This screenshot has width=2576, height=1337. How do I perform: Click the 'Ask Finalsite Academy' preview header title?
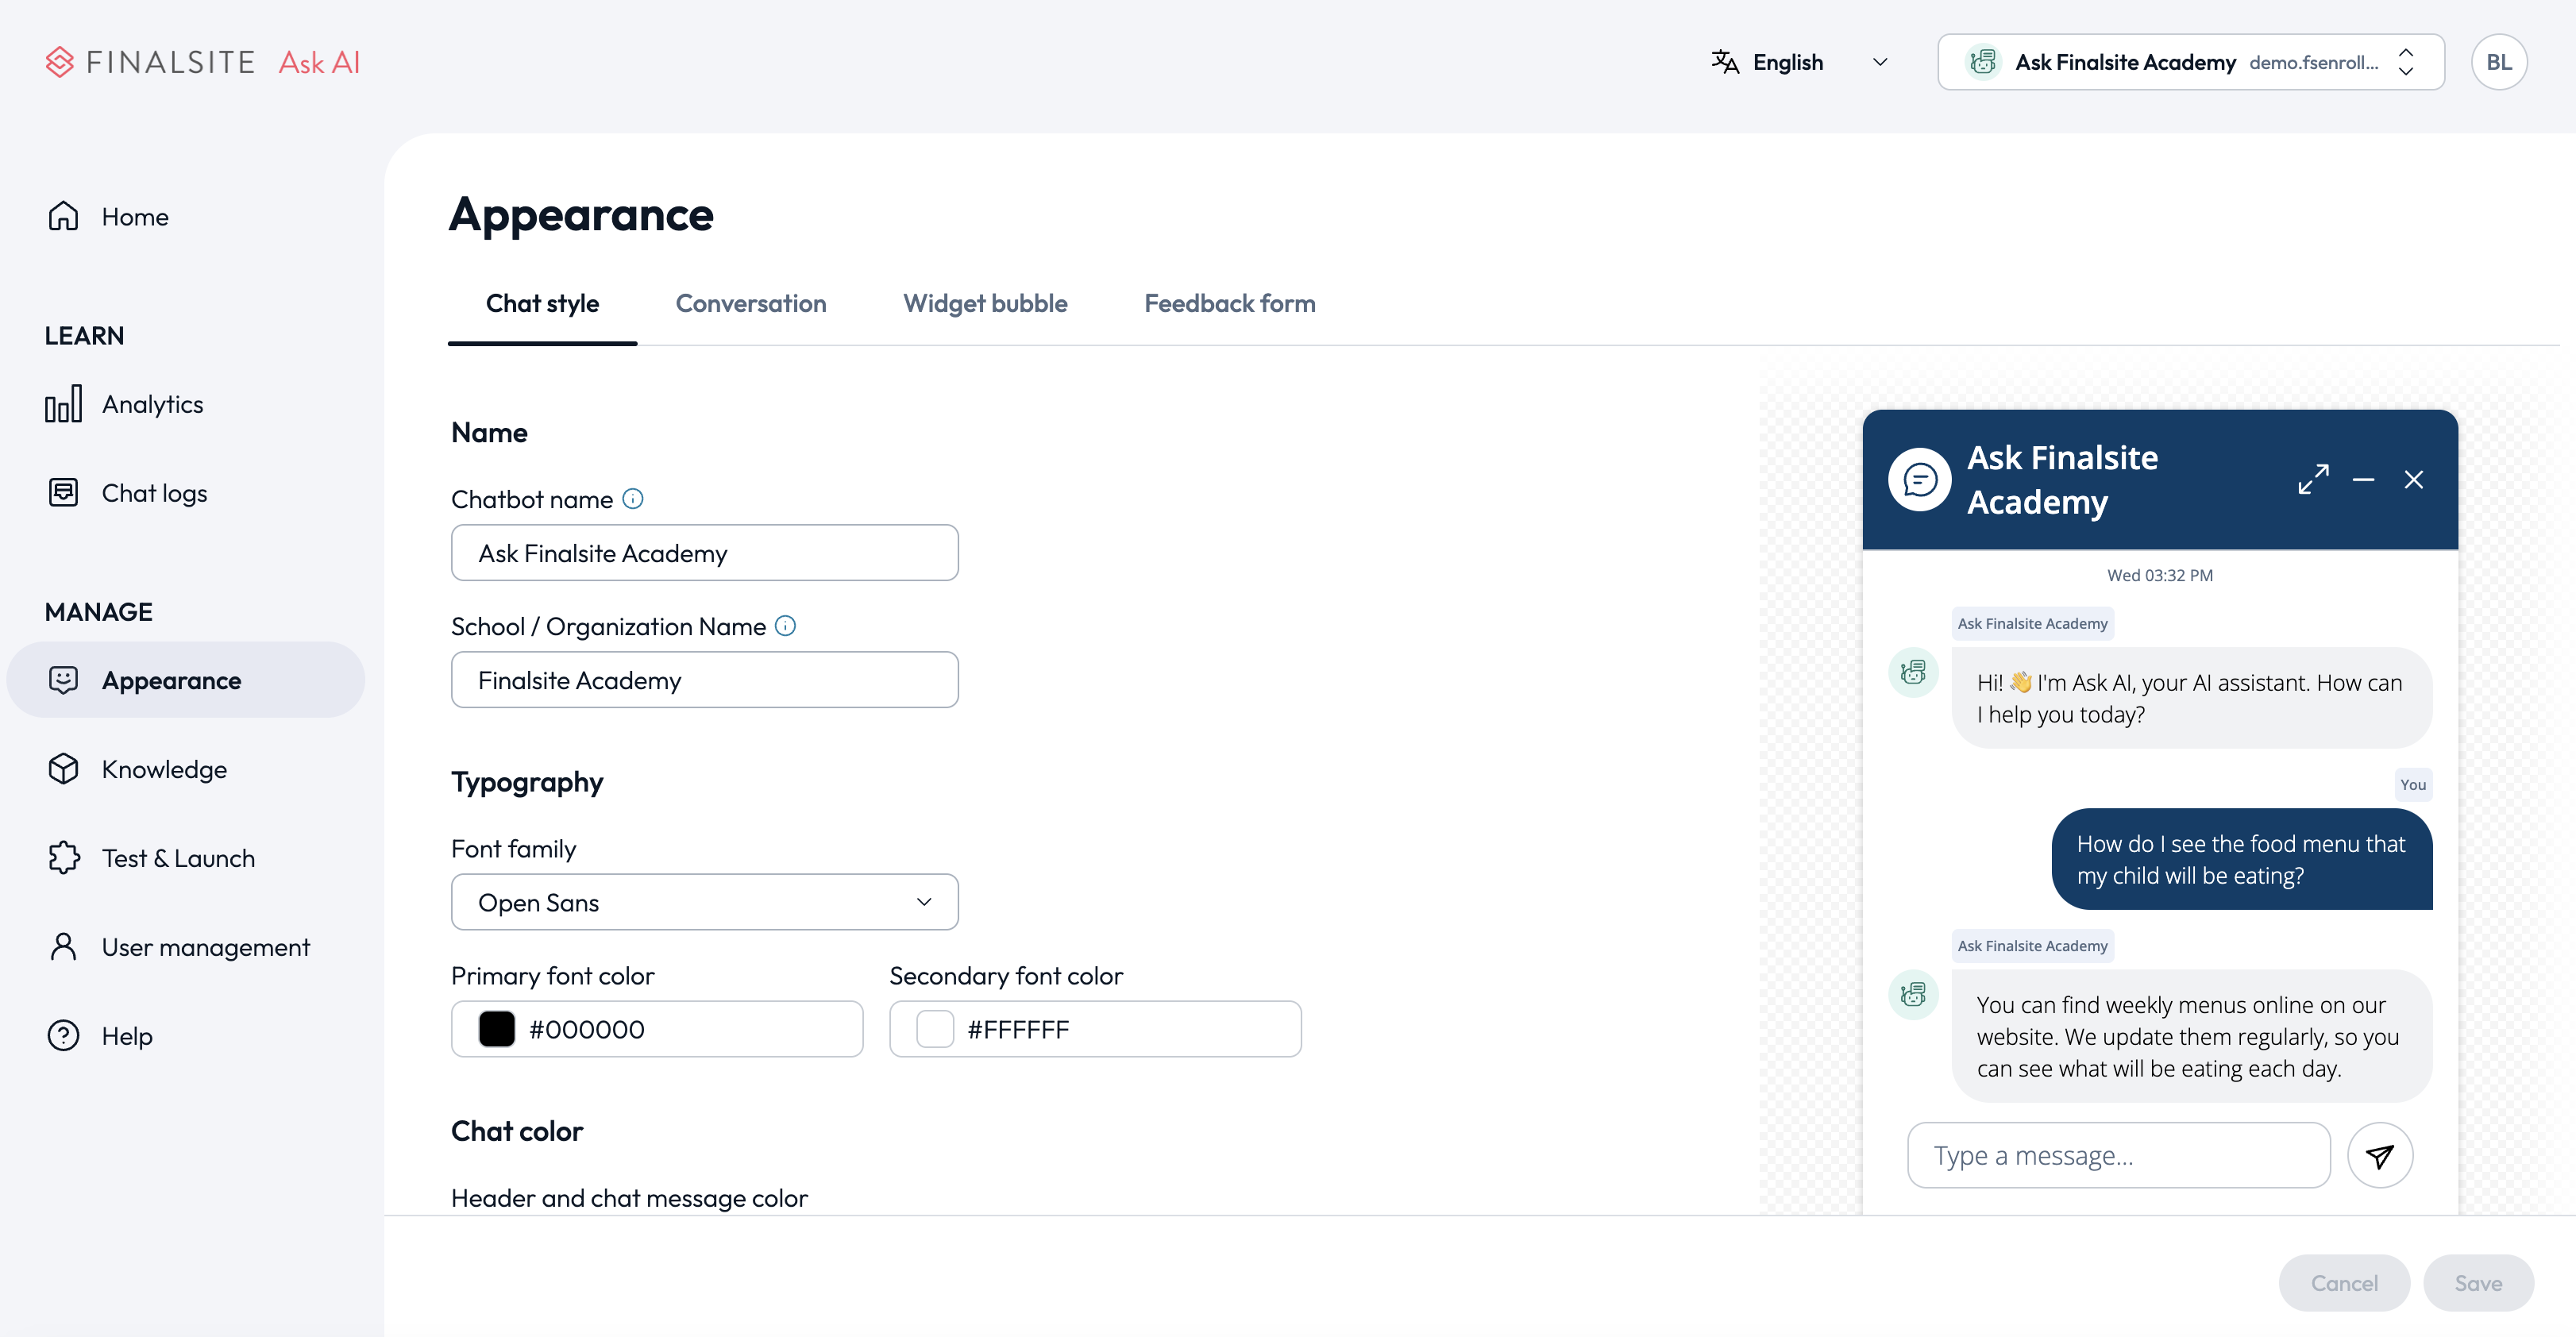2062,479
